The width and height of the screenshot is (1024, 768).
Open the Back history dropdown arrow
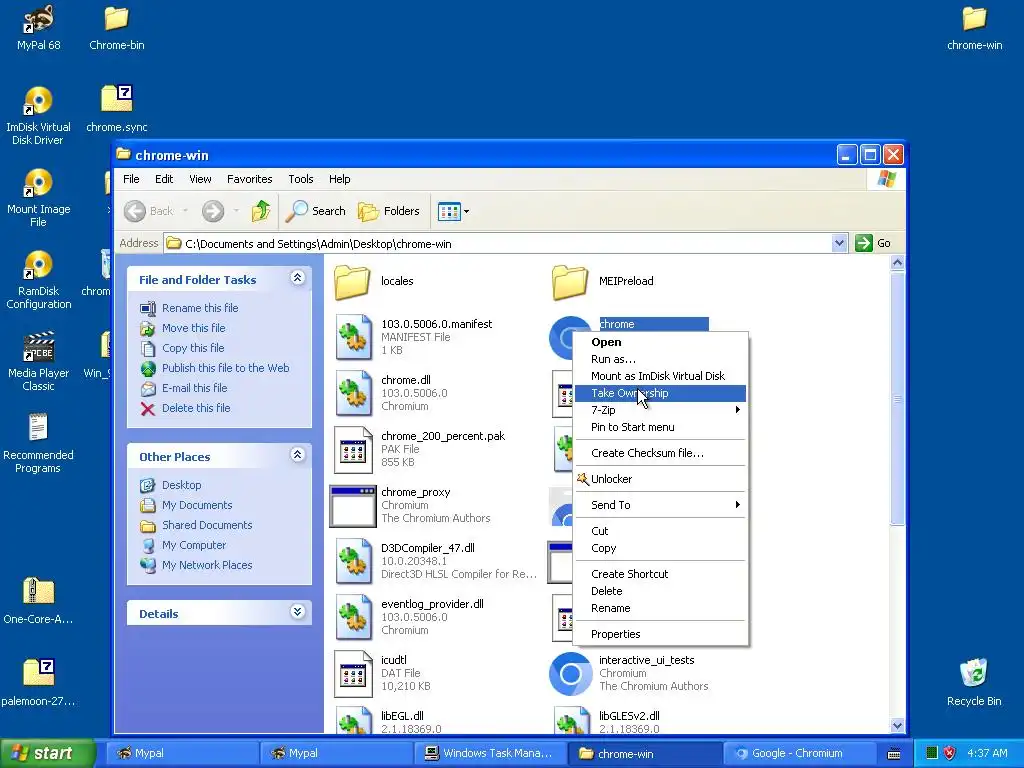(185, 211)
